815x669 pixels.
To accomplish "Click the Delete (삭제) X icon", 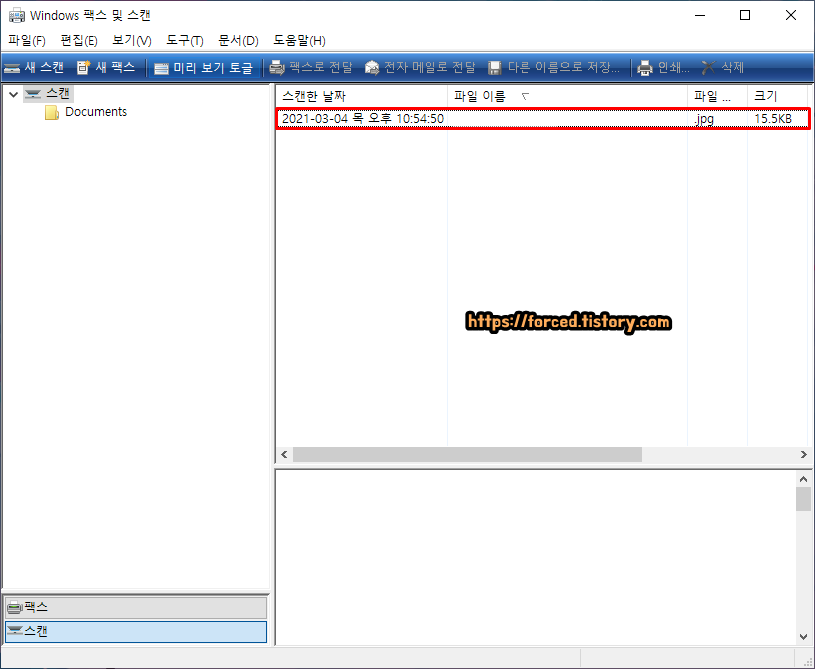I will point(708,68).
